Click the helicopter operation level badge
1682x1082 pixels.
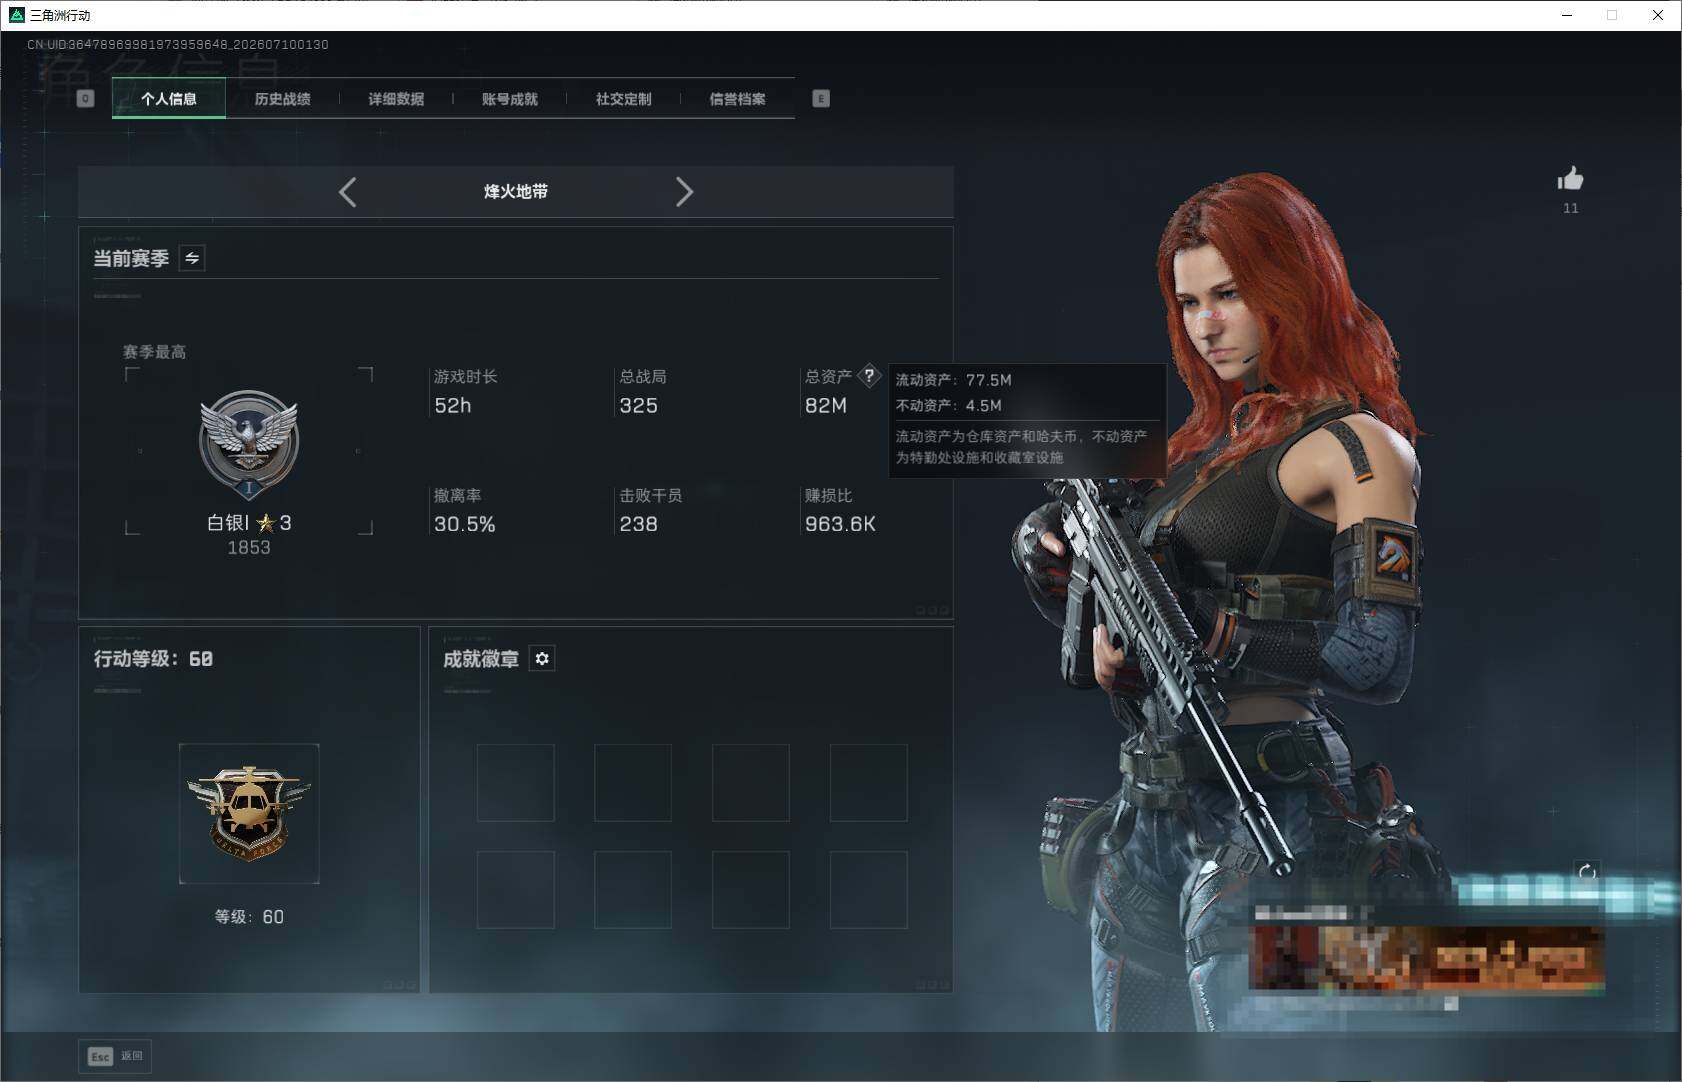(249, 813)
